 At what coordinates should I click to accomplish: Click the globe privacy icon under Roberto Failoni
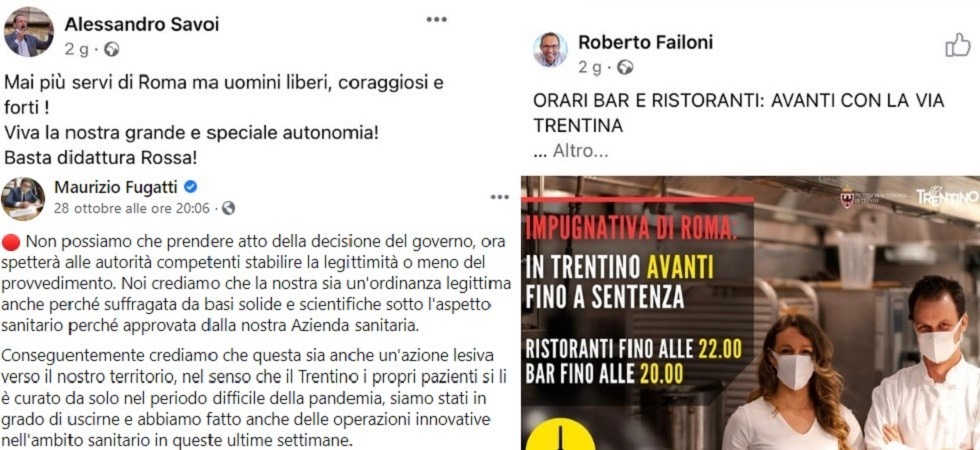pos(625,67)
